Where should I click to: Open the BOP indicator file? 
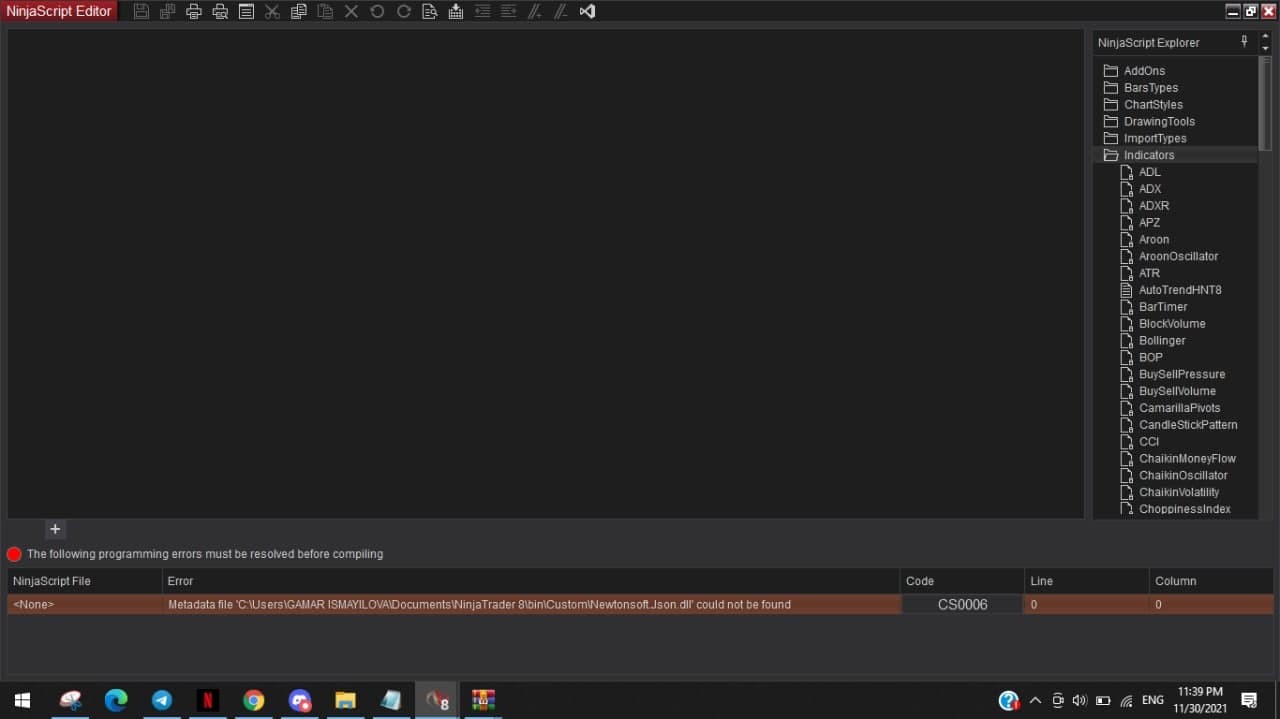pos(1142,358)
